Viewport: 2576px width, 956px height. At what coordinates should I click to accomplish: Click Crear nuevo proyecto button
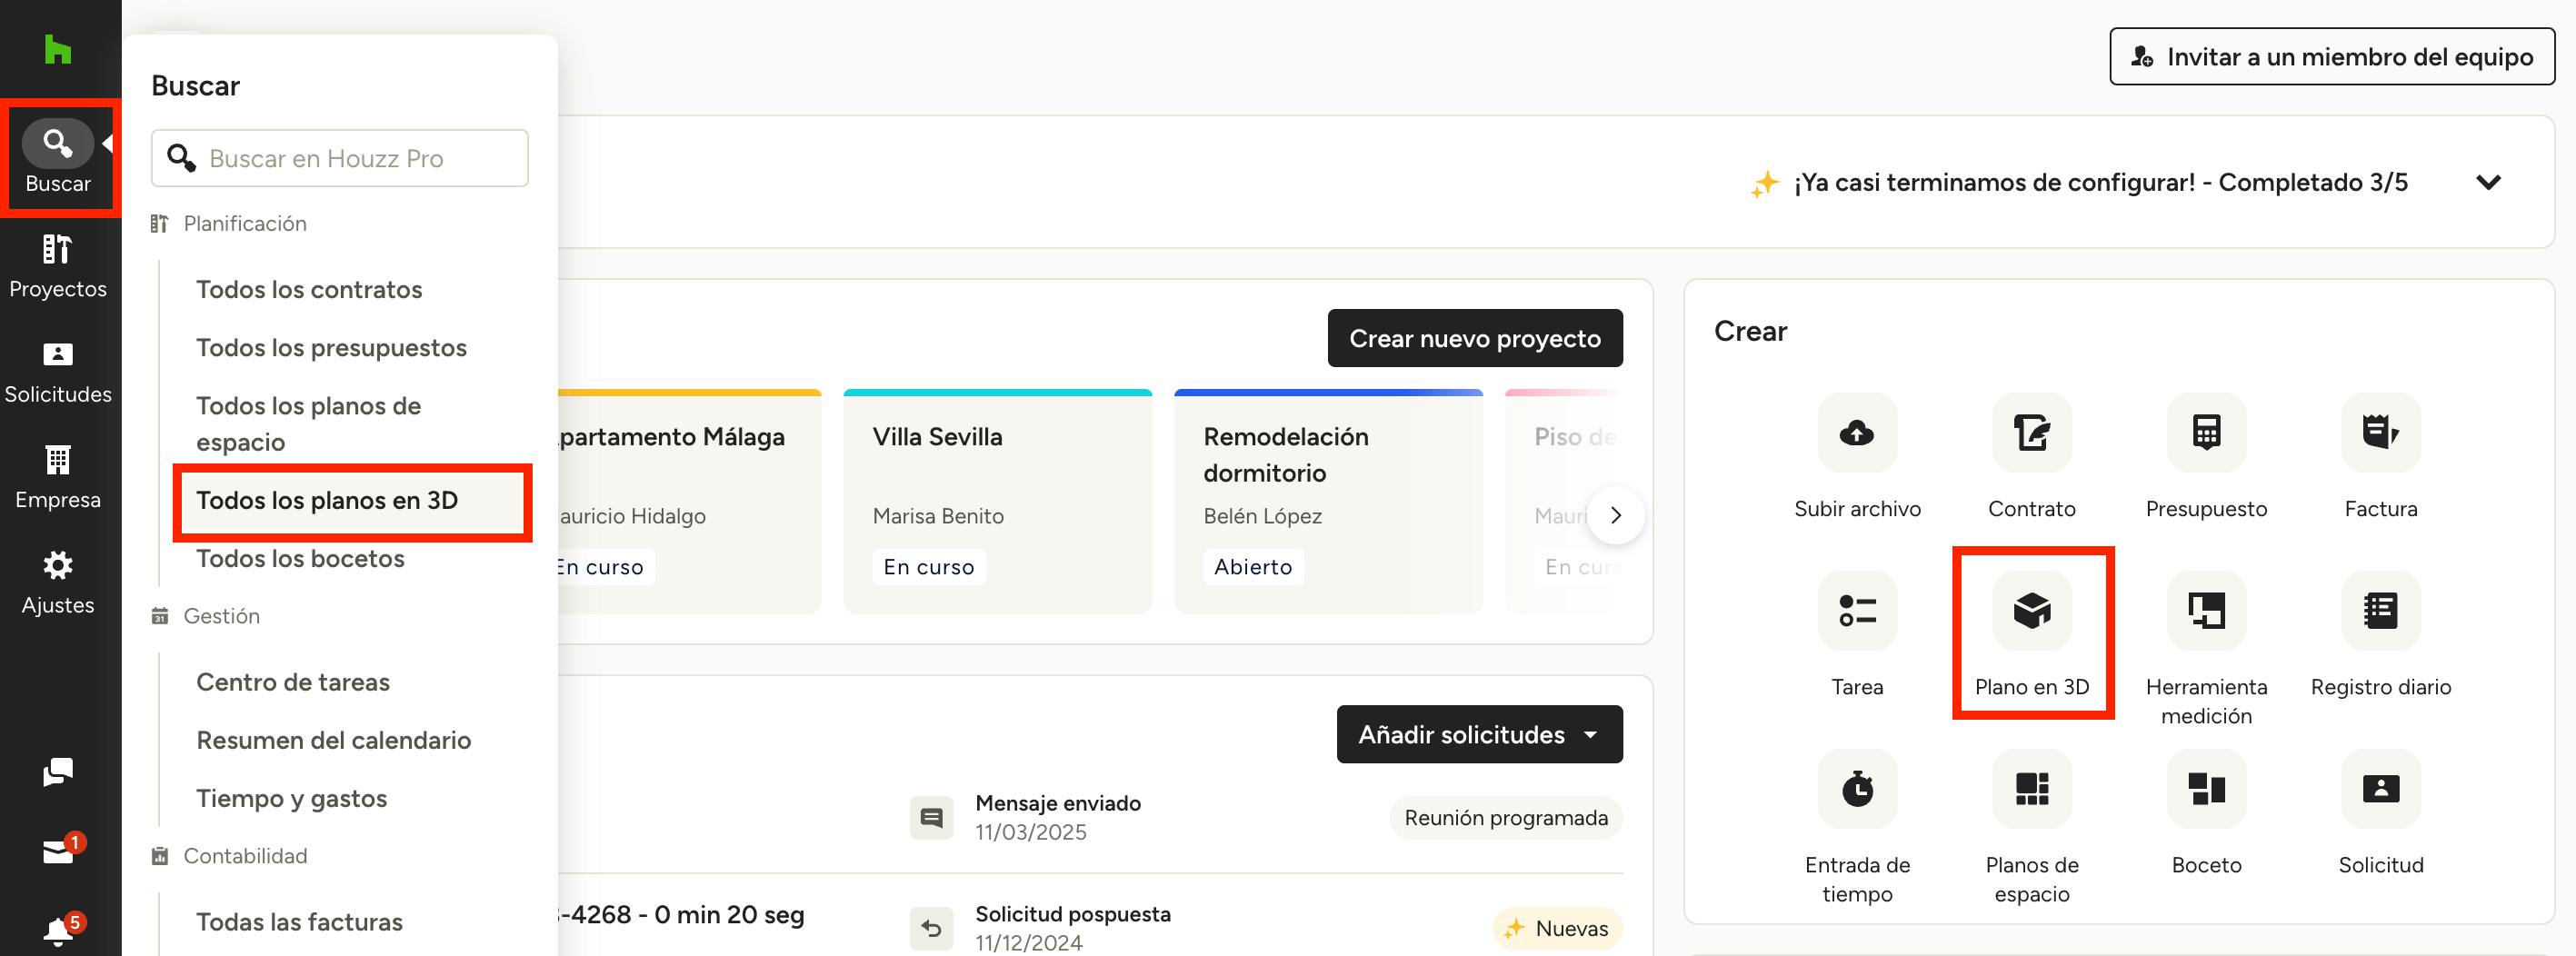coord(1474,339)
